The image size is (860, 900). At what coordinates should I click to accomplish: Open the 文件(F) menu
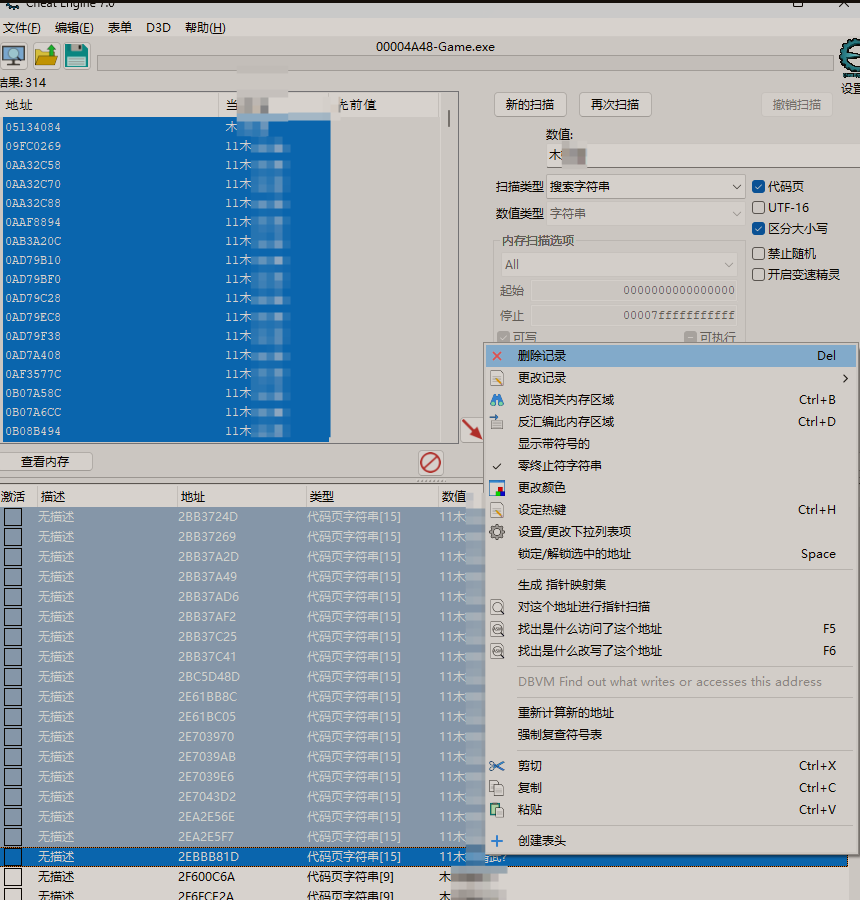click(x=22, y=28)
